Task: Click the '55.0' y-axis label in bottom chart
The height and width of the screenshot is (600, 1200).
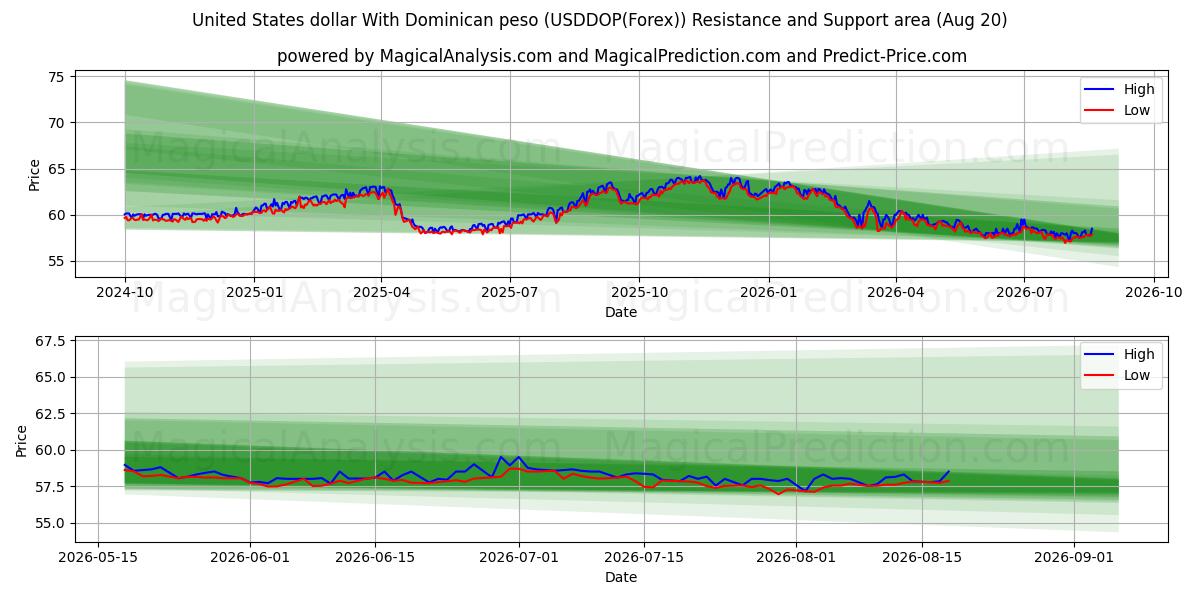Action: pos(51,523)
